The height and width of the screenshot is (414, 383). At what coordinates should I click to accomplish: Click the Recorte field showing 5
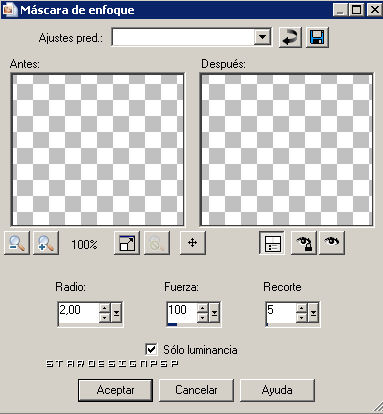281,313
